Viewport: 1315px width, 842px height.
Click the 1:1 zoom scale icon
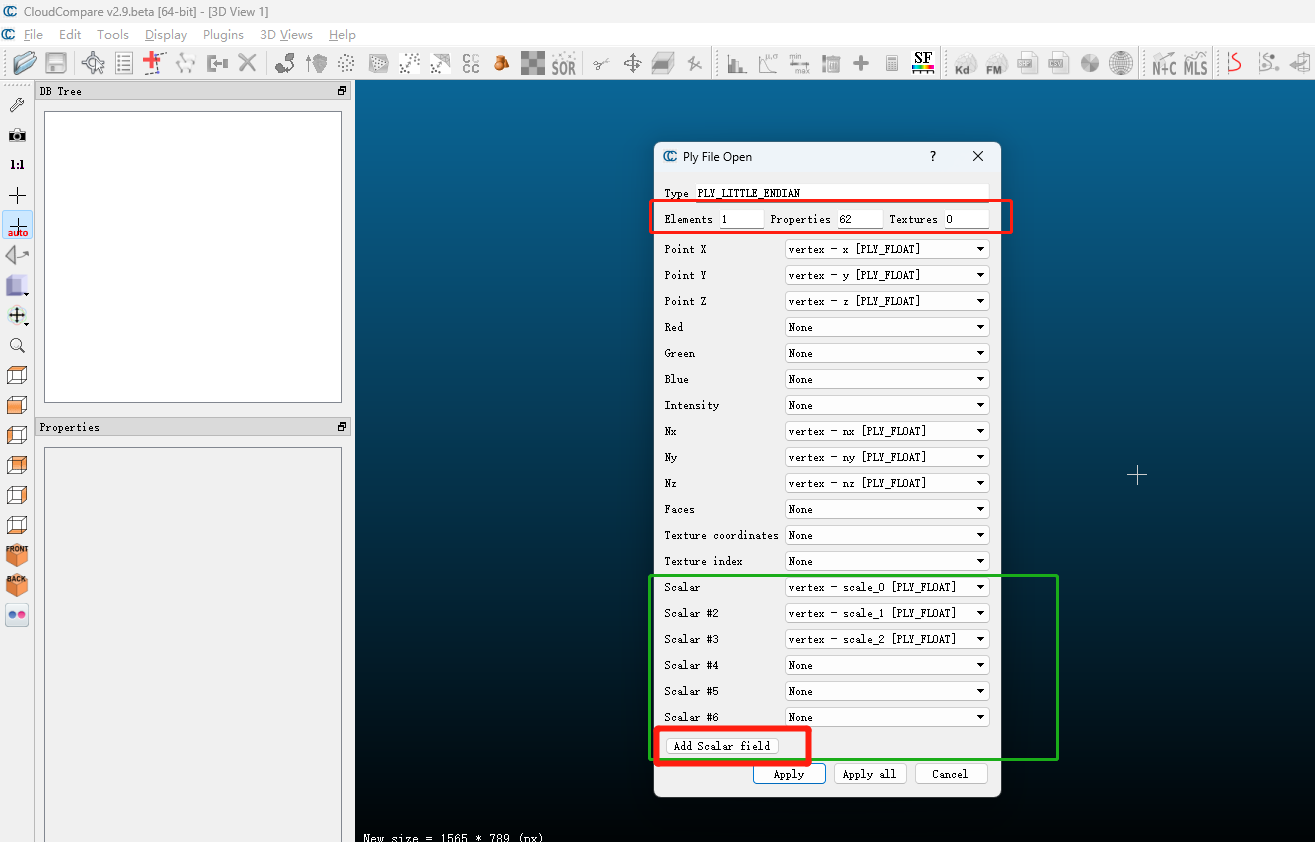pyautogui.click(x=17, y=165)
